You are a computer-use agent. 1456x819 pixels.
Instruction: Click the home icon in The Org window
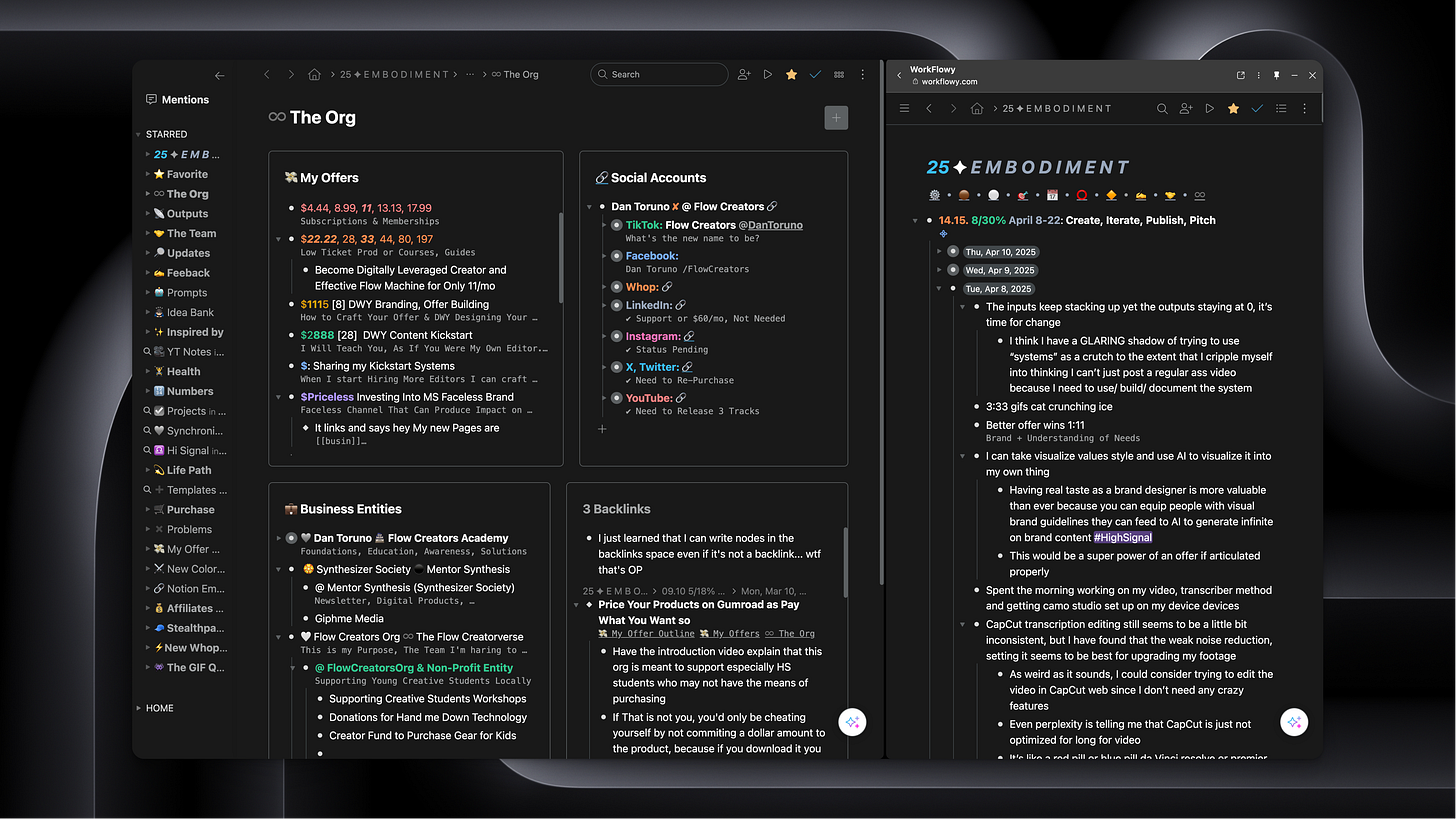coord(315,74)
